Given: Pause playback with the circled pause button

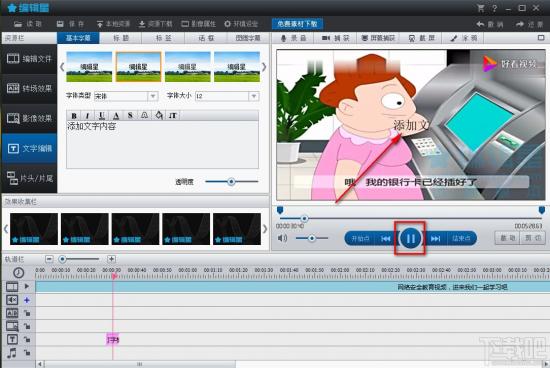Looking at the screenshot, I should (410, 238).
